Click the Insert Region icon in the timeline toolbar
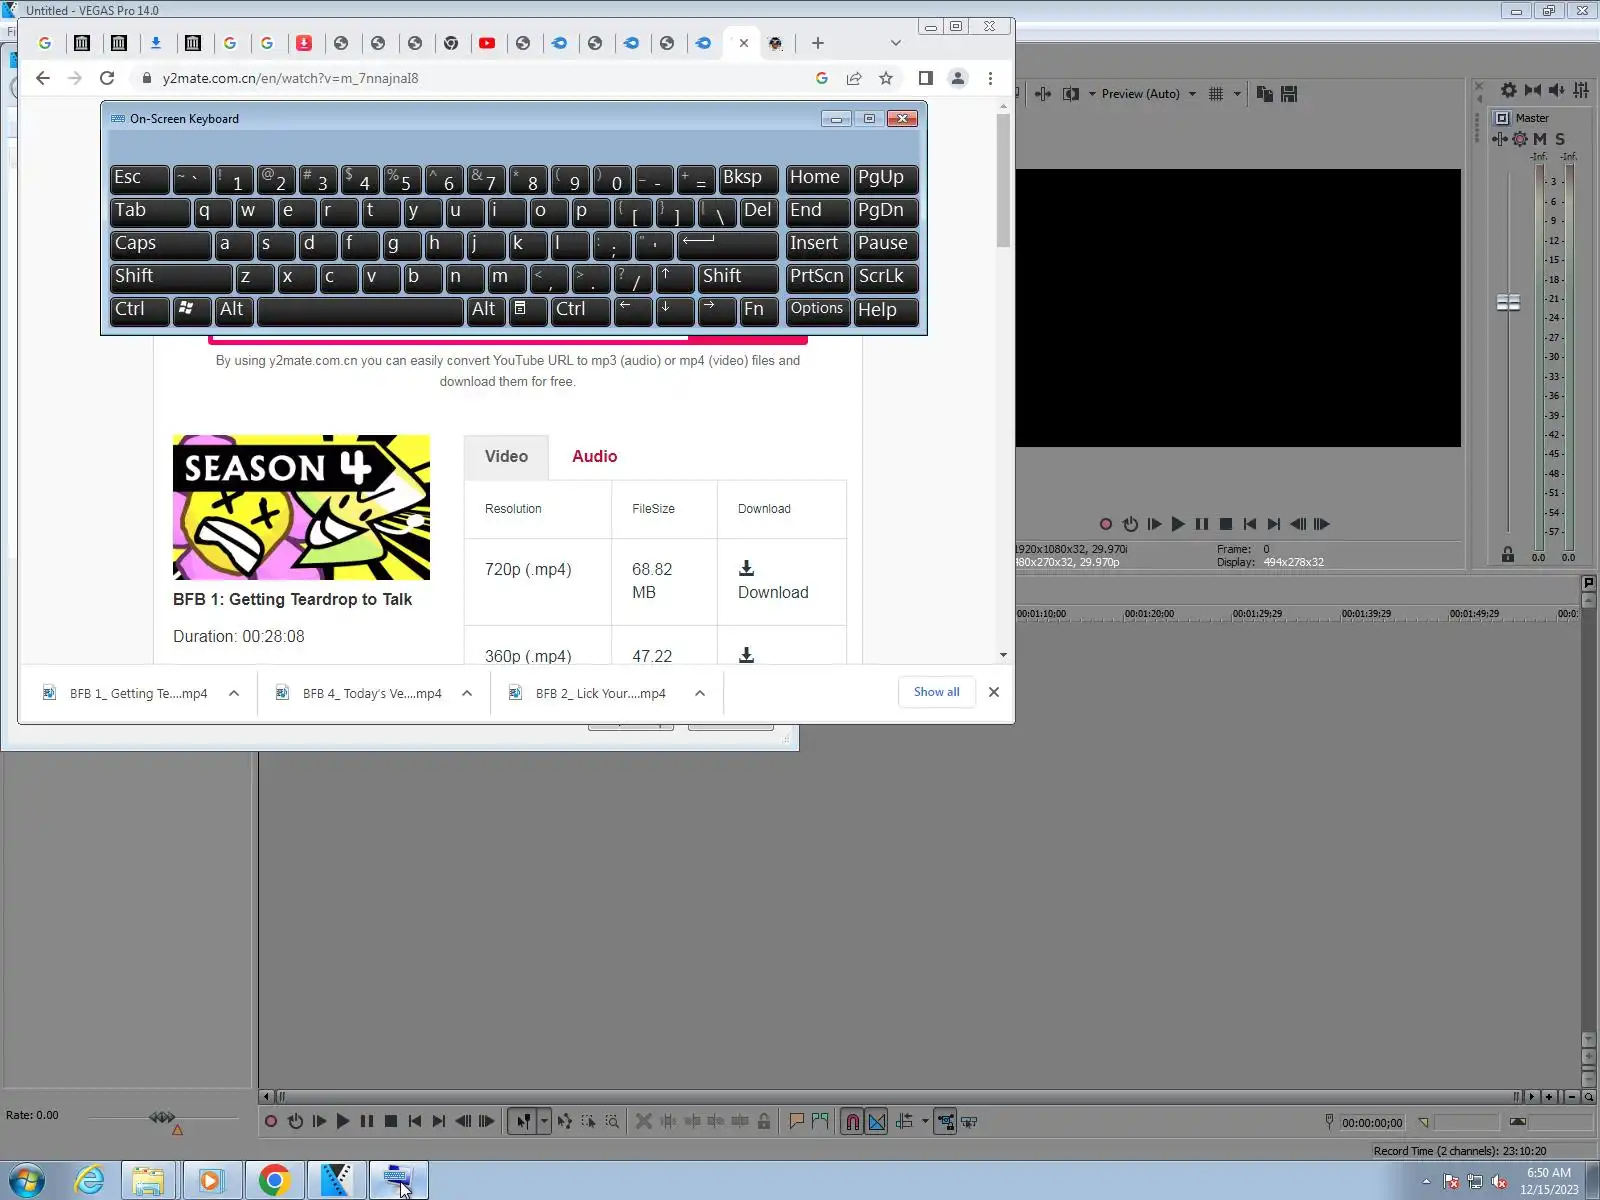Screen dimensions: 1600x1200 pos(821,1122)
